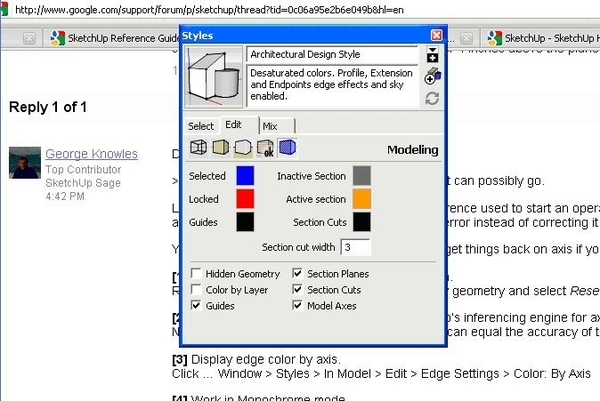The width and height of the screenshot is (600, 401).
Task: Pick the Guides black color swatch
Action: 245,222
